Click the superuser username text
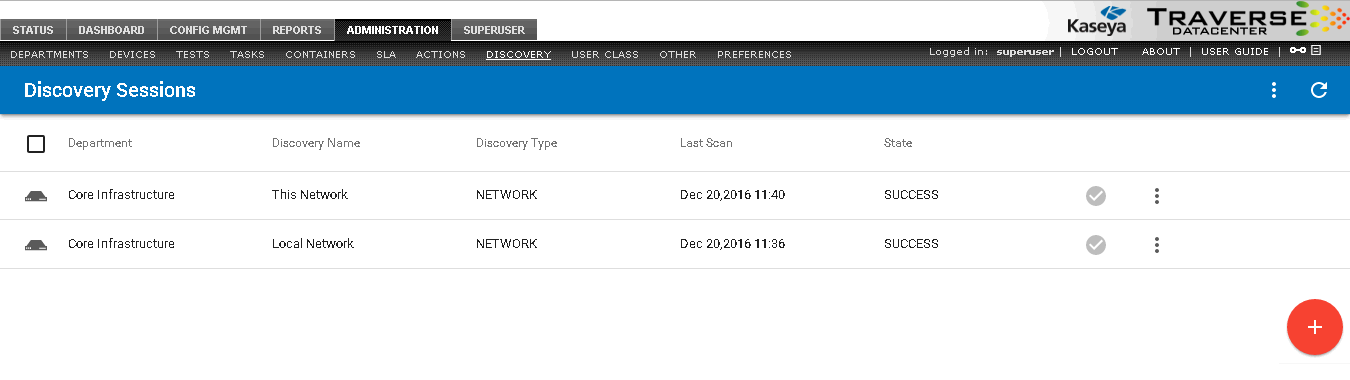The height and width of the screenshot is (380, 1350). pyautogui.click(x=1025, y=51)
